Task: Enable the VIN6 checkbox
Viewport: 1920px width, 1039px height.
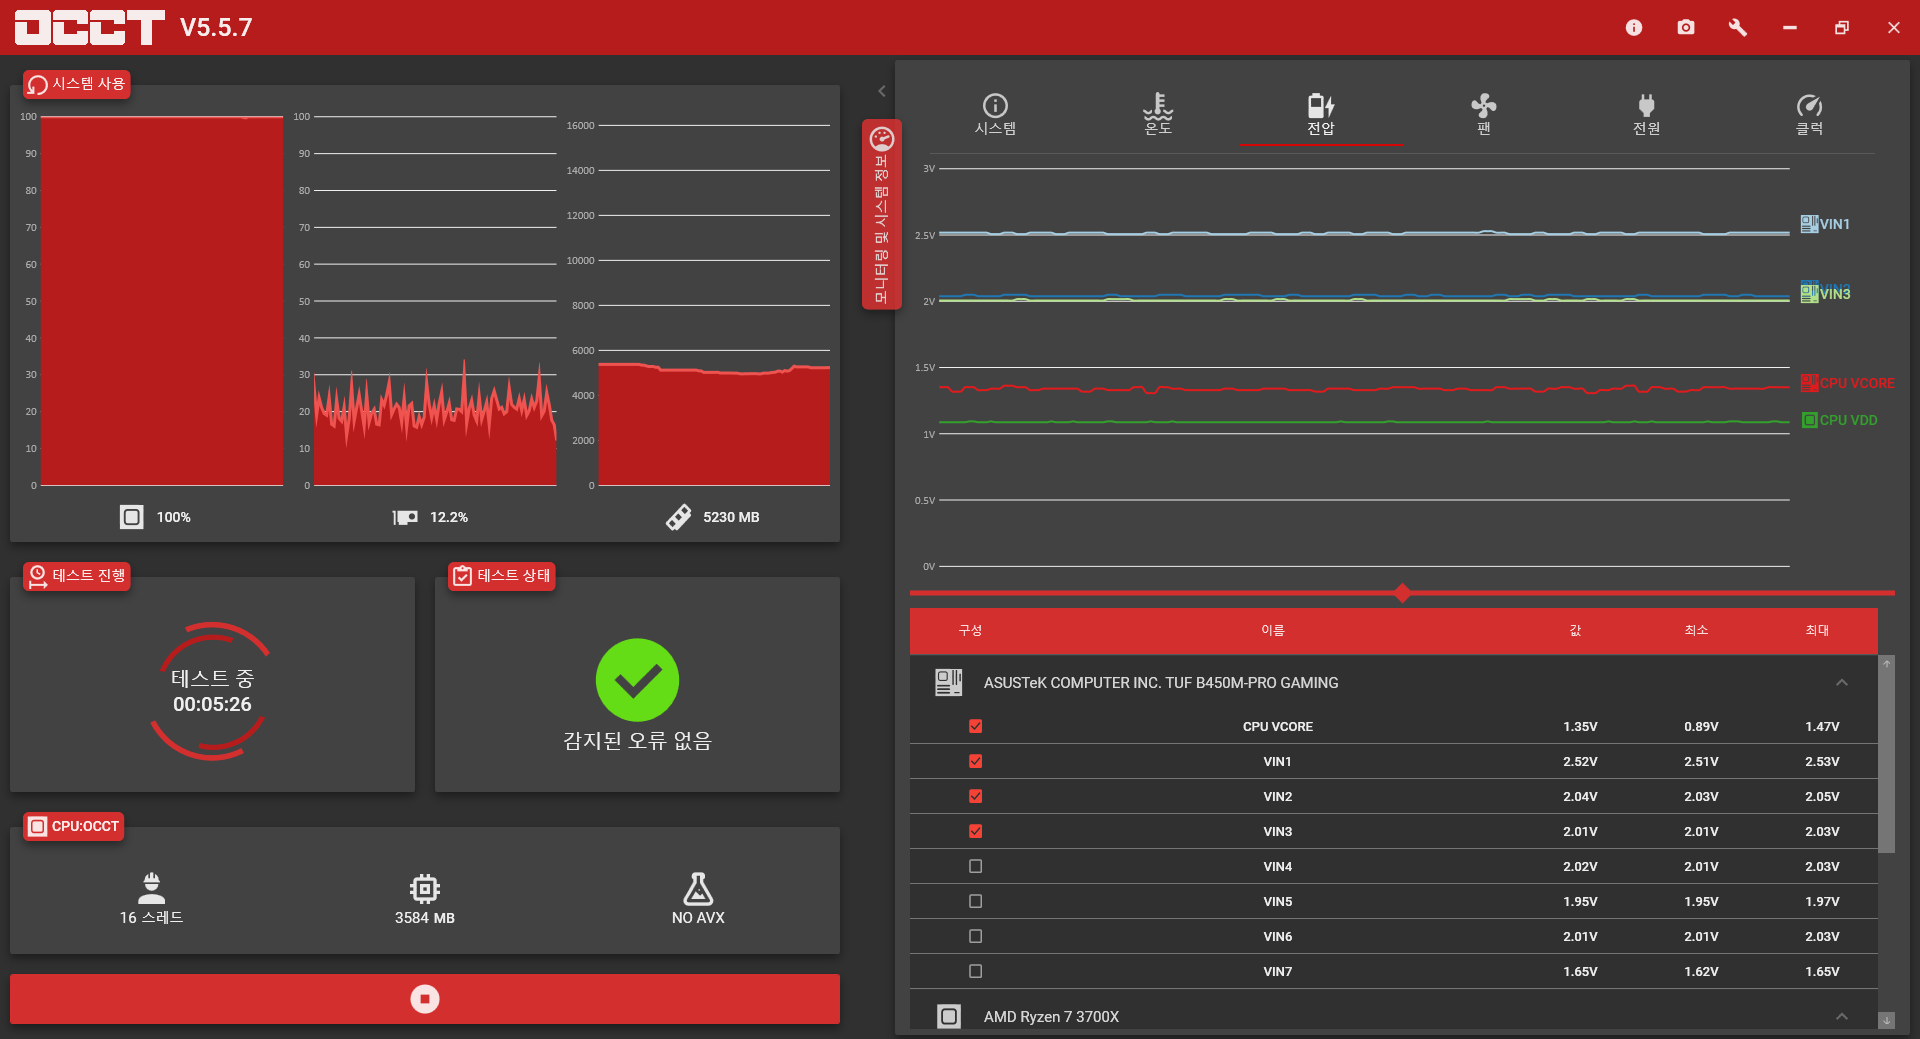Action: [x=976, y=937]
